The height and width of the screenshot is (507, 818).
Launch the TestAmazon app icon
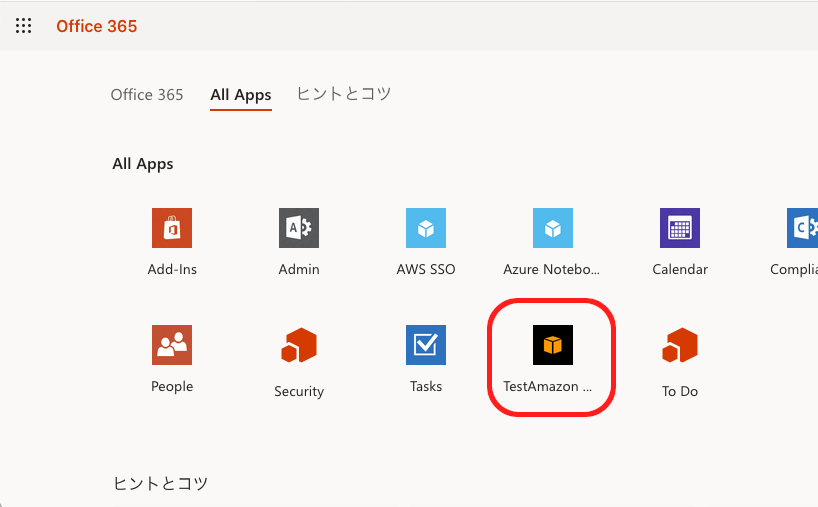pyautogui.click(x=552, y=345)
